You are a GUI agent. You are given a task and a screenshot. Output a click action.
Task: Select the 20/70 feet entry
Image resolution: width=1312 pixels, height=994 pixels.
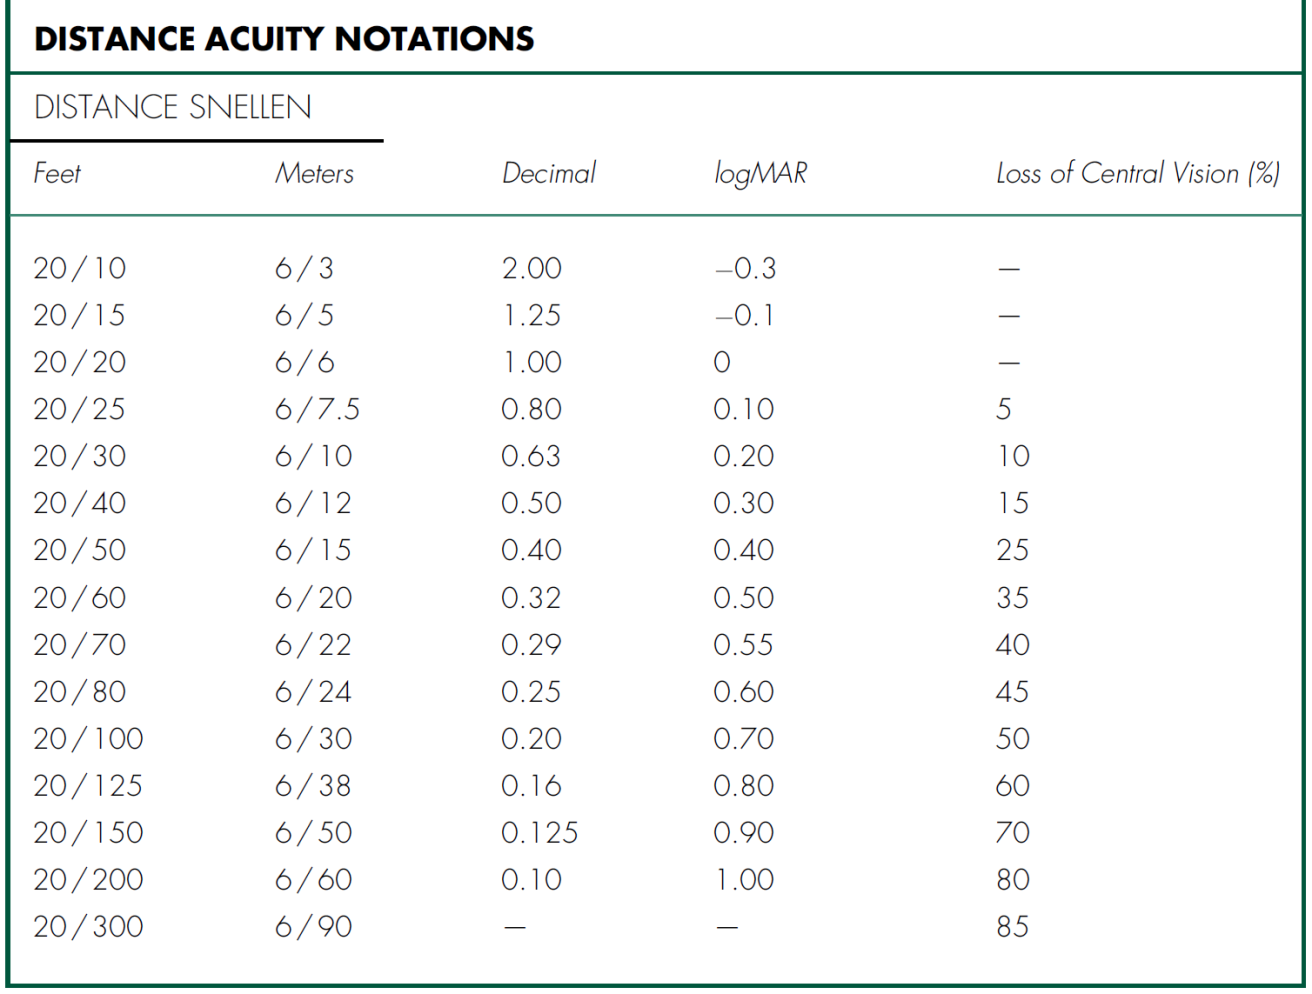80,645
